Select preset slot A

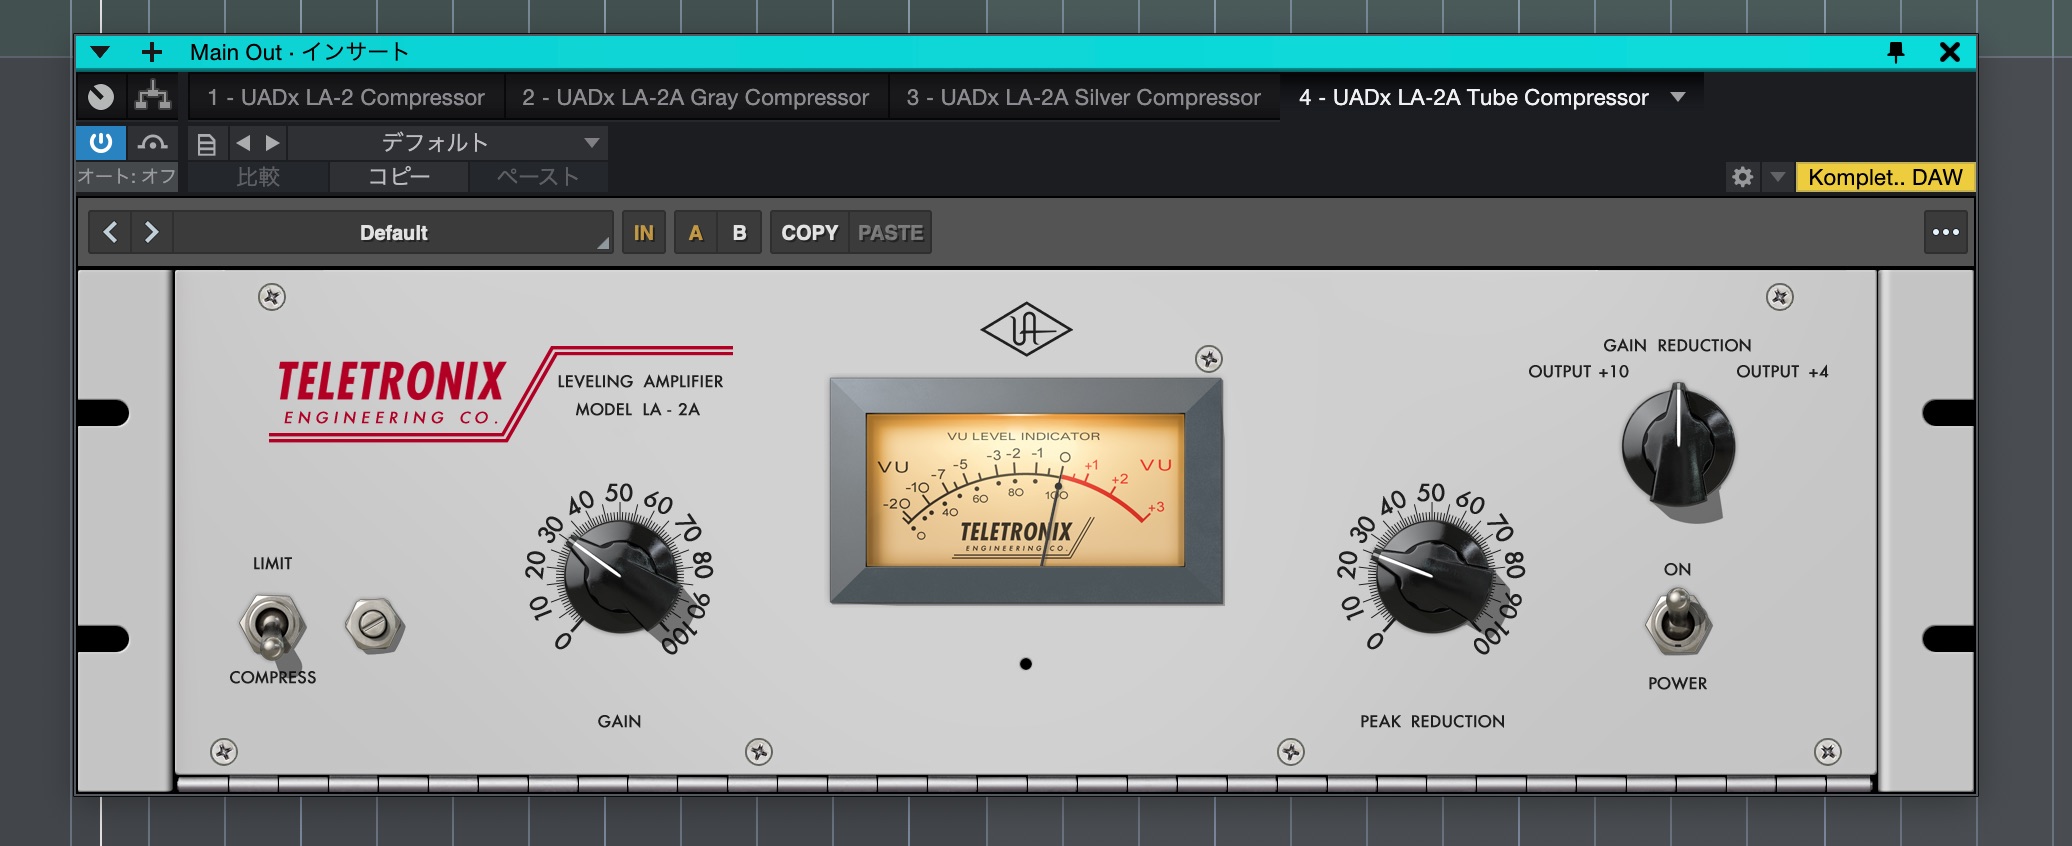(695, 232)
